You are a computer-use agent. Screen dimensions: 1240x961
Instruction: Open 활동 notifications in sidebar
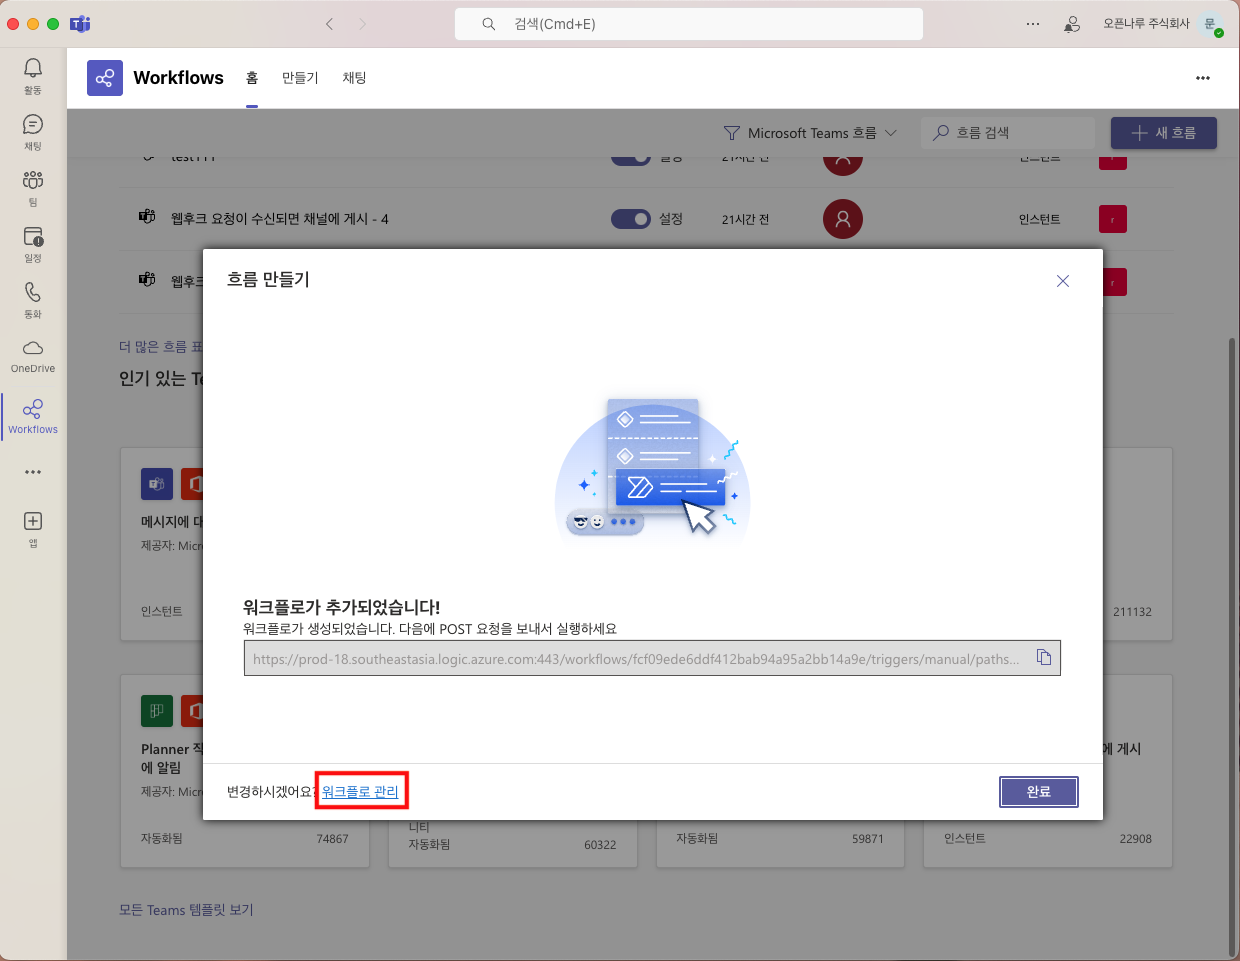[33, 75]
